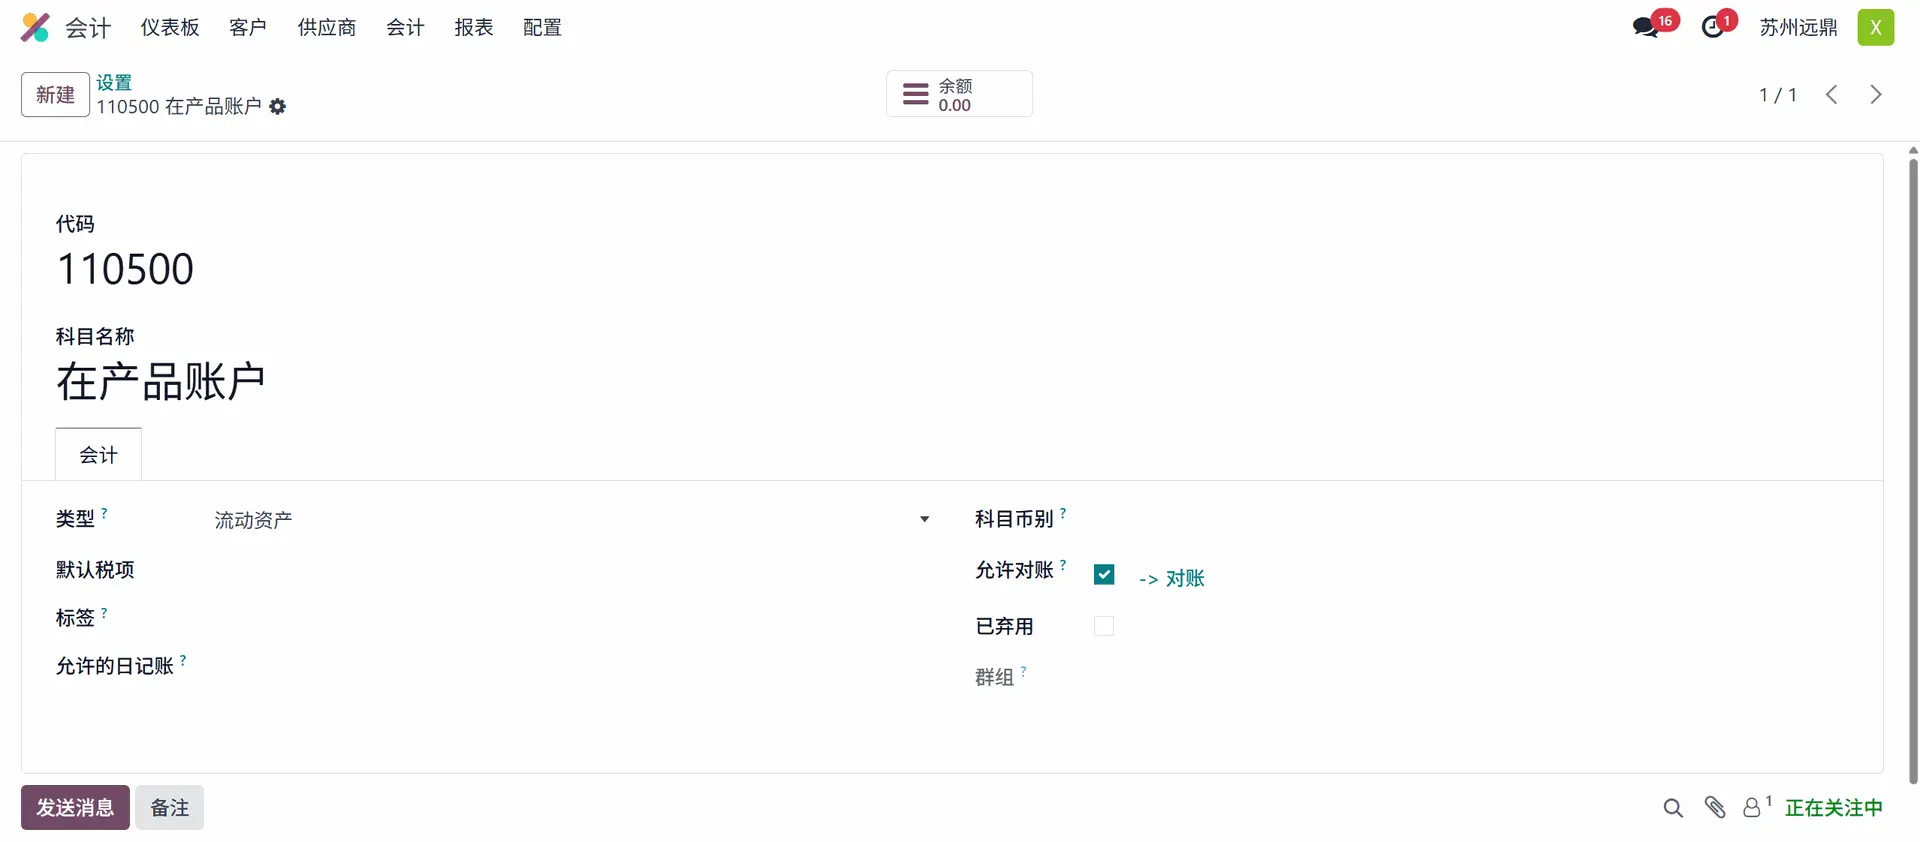Open the -> 对账 link
Image resolution: width=1920 pixels, height=842 pixels.
1172,579
